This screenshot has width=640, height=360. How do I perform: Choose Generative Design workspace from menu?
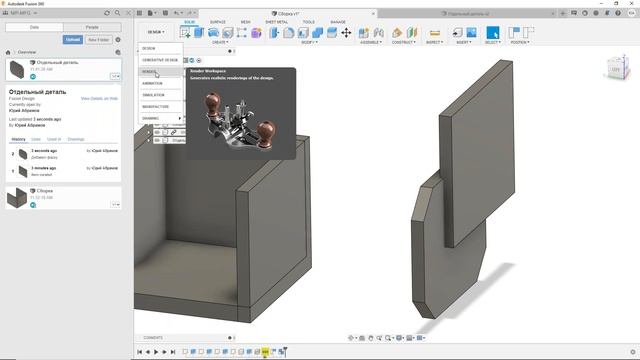point(161,60)
